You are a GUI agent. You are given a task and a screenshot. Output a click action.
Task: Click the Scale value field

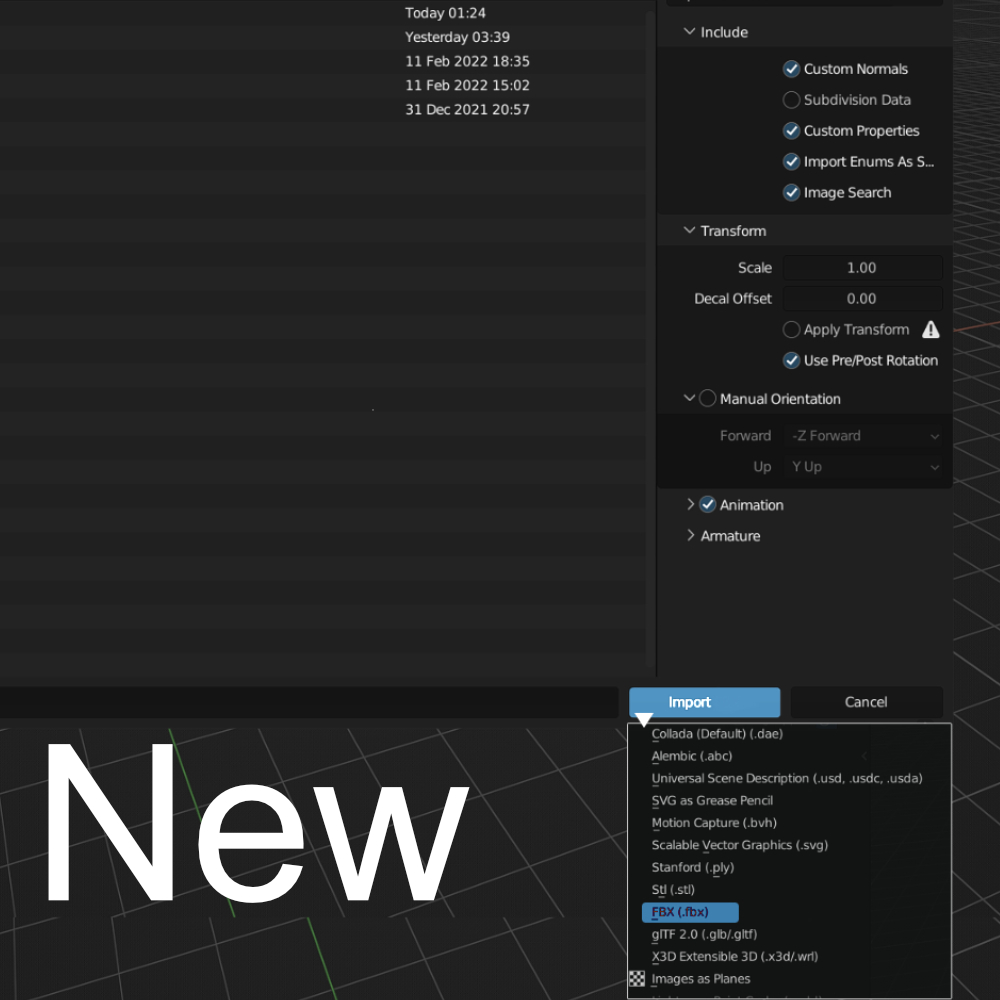click(863, 268)
